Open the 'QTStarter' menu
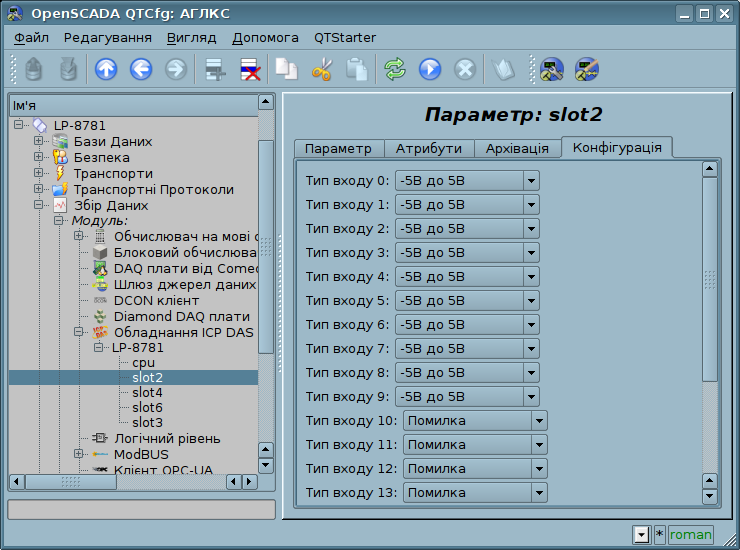The image size is (740, 550). point(345,37)
